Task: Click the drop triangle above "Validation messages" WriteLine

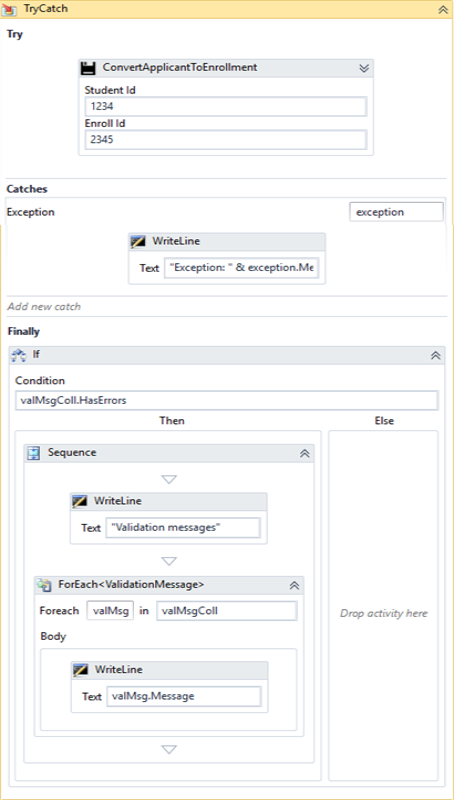Action: point(169,479)
